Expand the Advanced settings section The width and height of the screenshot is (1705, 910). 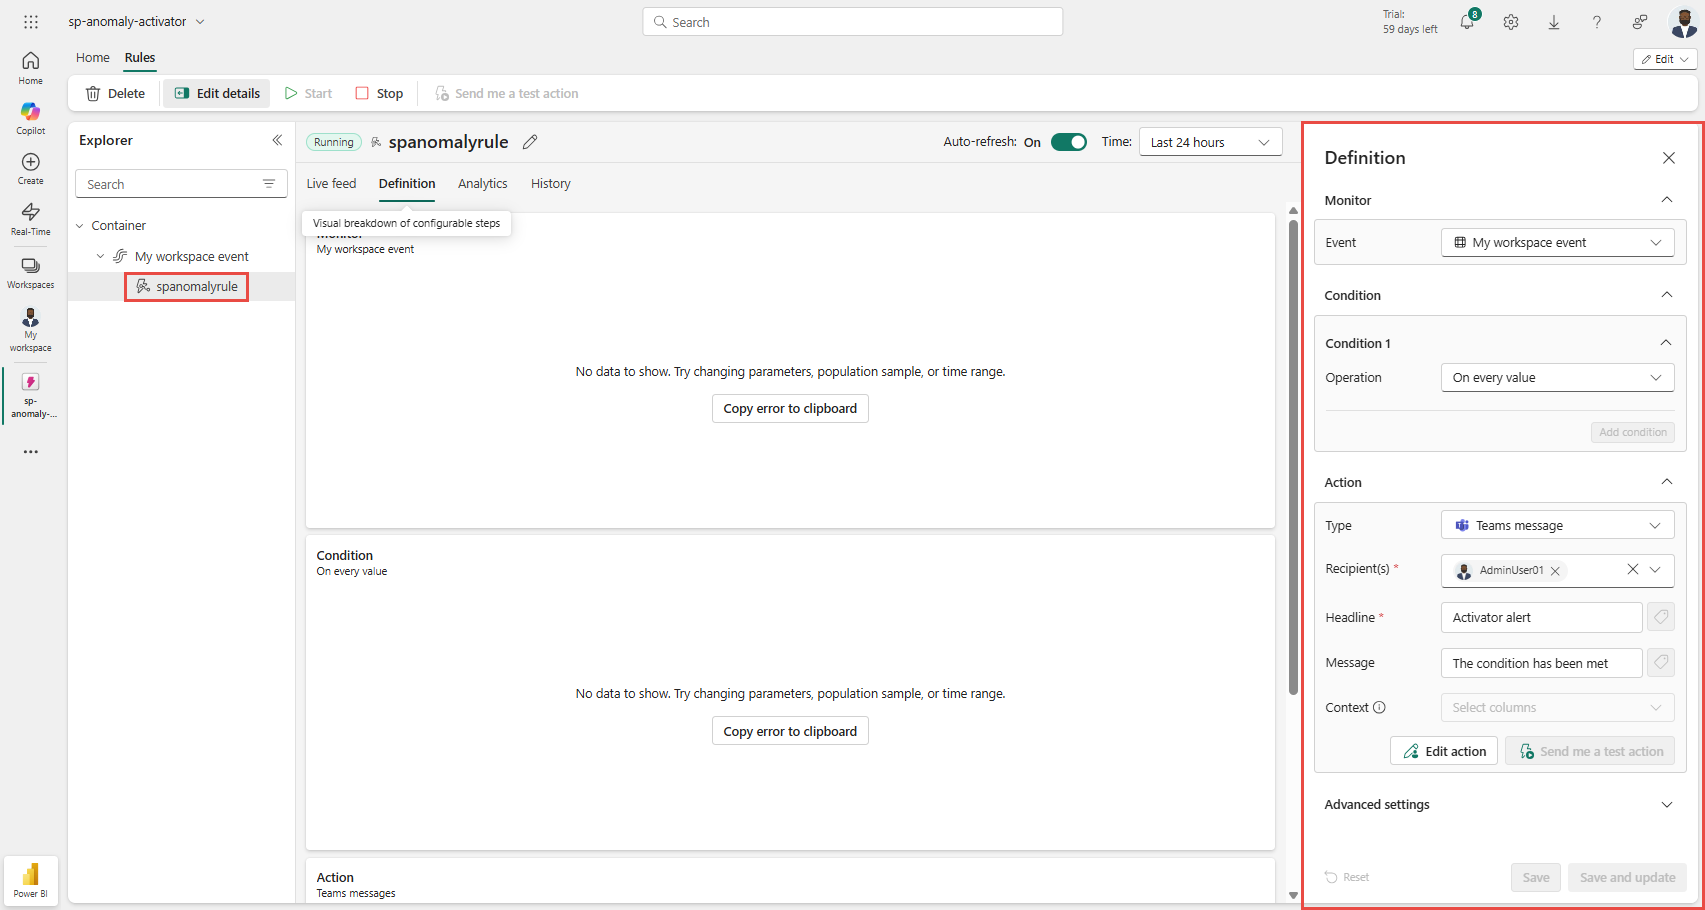1666,804
